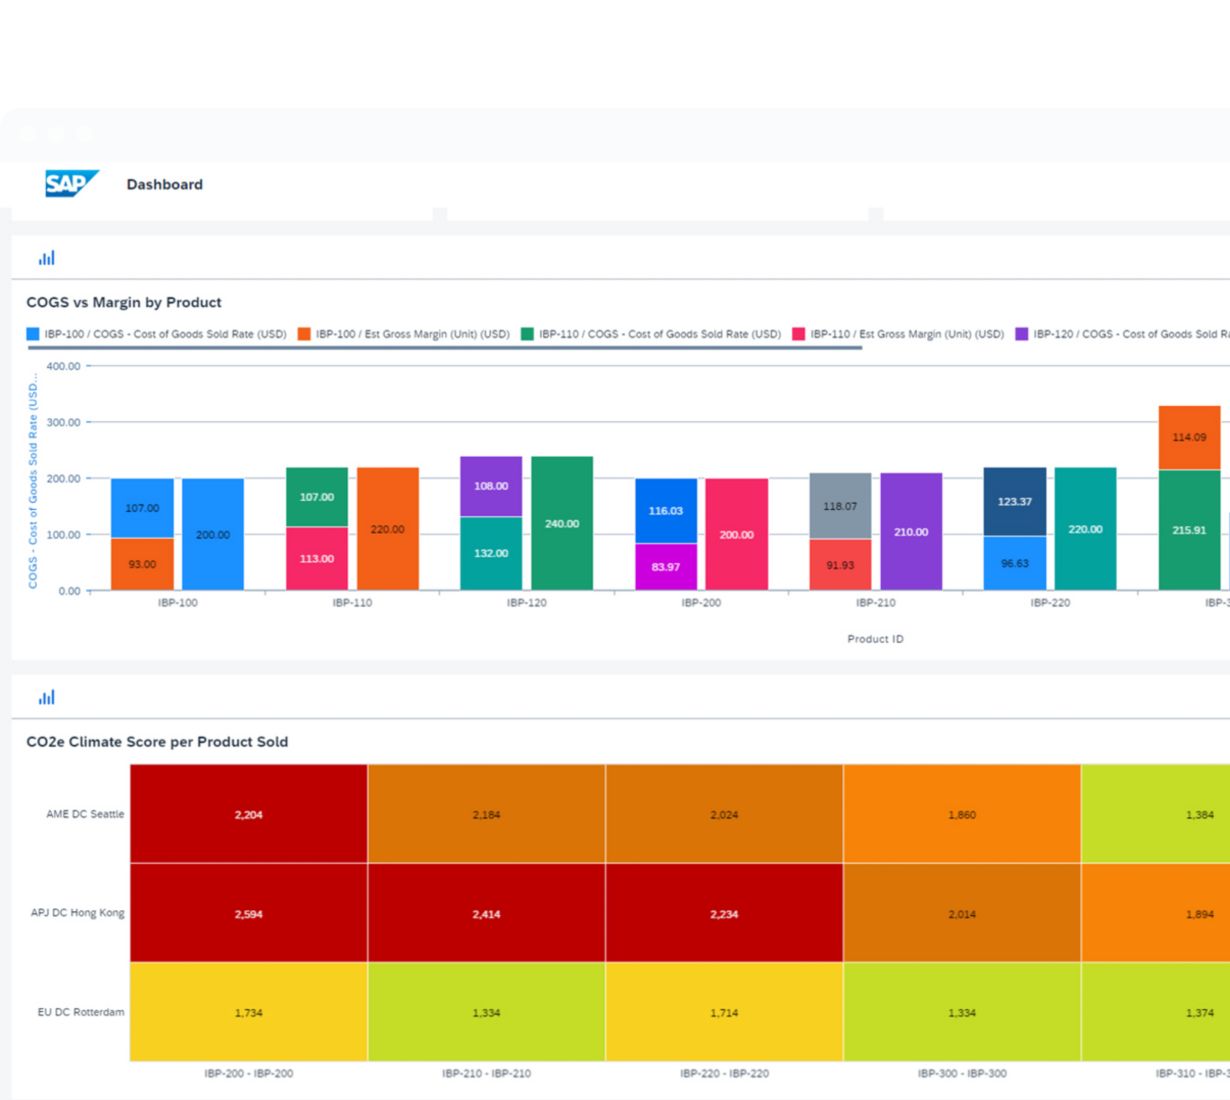Select the green 240.00 bar for IBP-120
This screenshot has width=1230, height=1100.
click(x=562, y=523)
